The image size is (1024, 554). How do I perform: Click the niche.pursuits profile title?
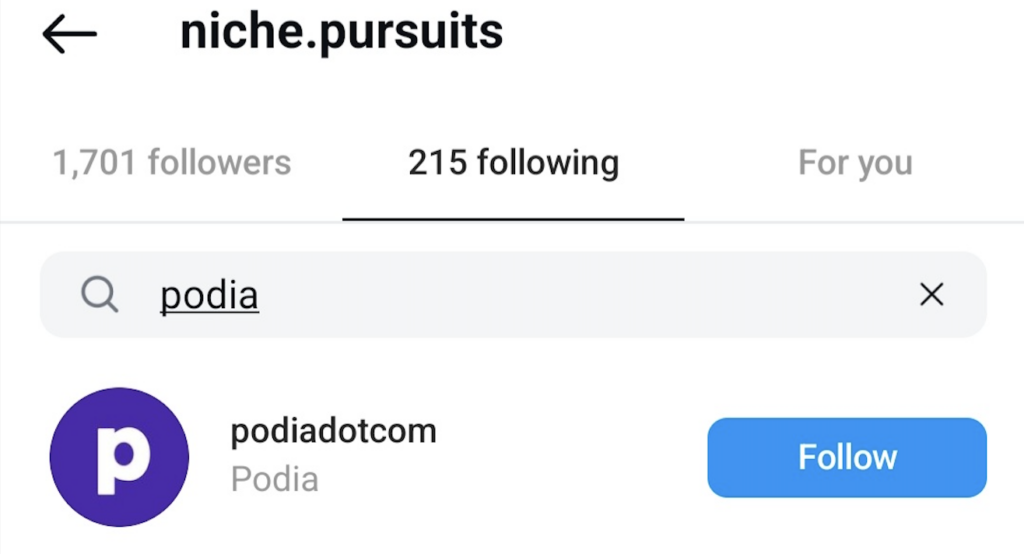coord(342,33)
